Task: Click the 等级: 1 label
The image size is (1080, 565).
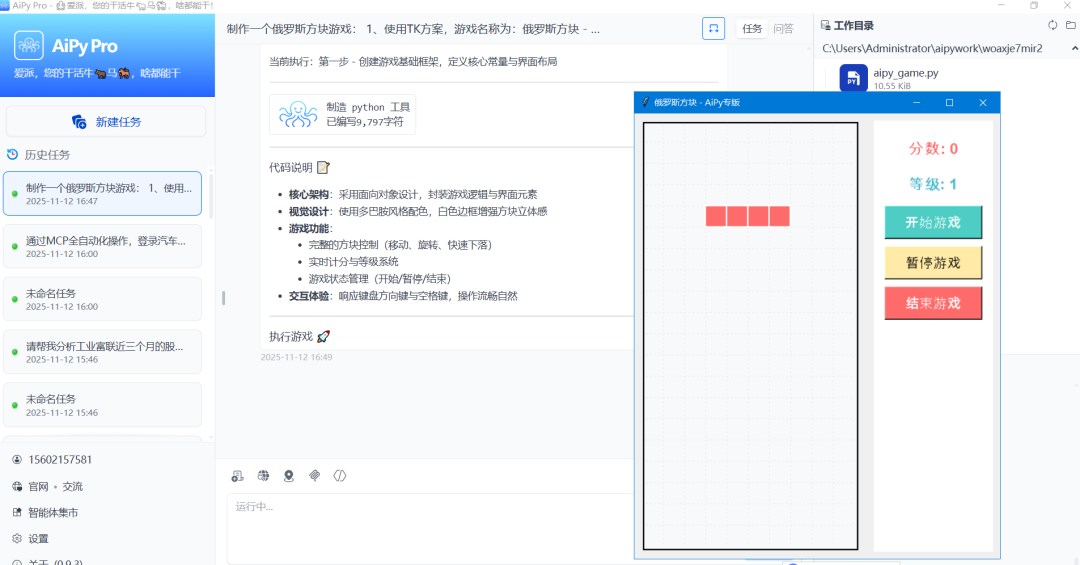Action: pos(933,184)
